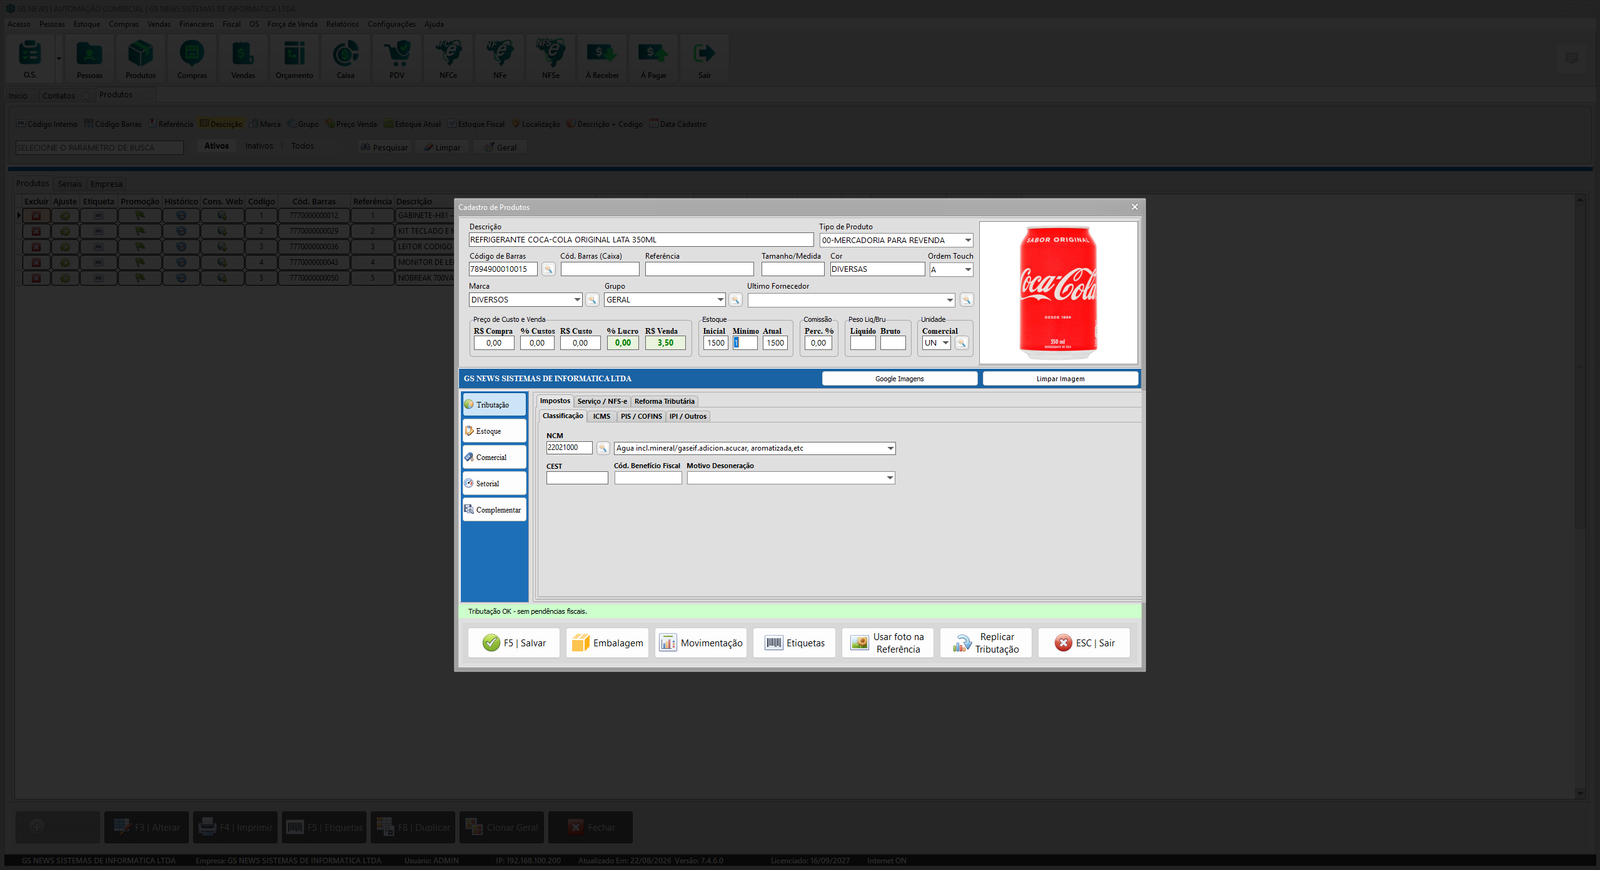Click the Histórico icon in product row 3
The height and width of the screenshot is (870, 1600).
pyautogui.click(x=181, y=247)
